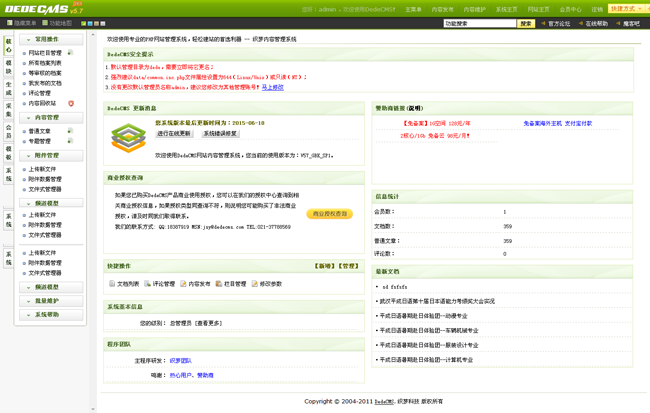Click the yellow 商业授权查询 button
Screen dimensions: 650x413
tap(329, 213)
